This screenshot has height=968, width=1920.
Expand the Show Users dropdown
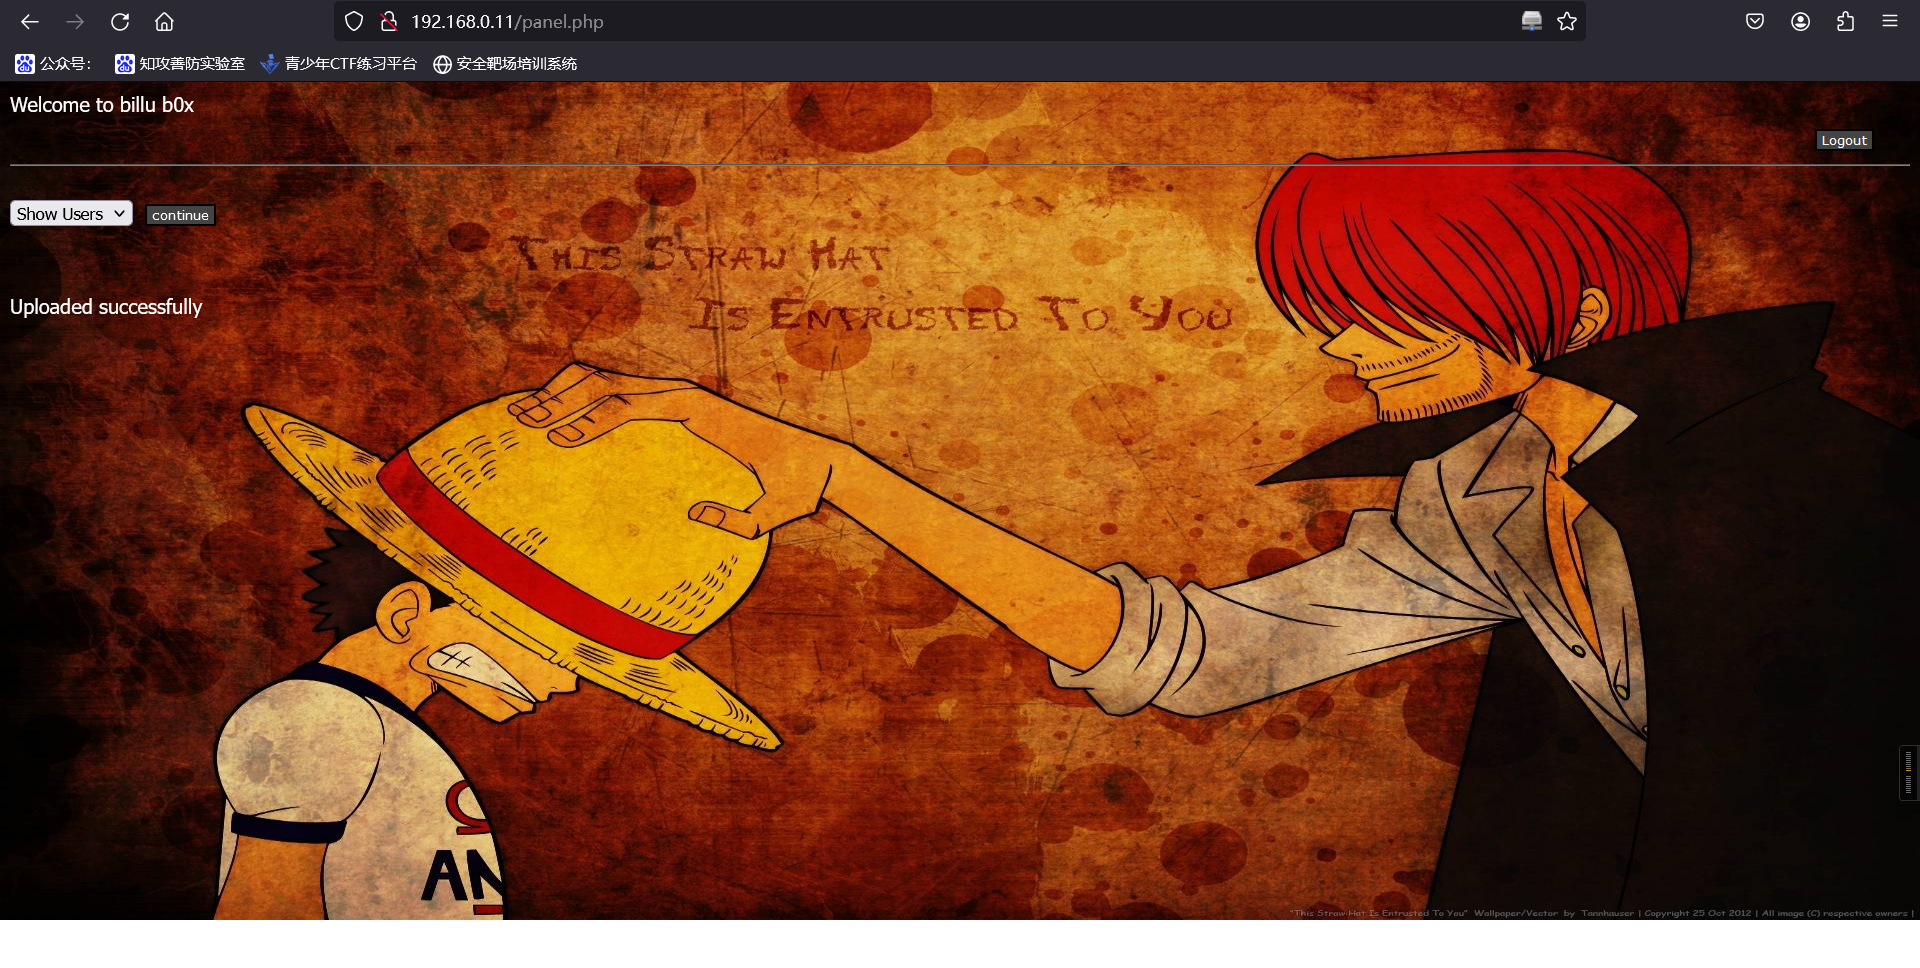(x=71, y=214)
